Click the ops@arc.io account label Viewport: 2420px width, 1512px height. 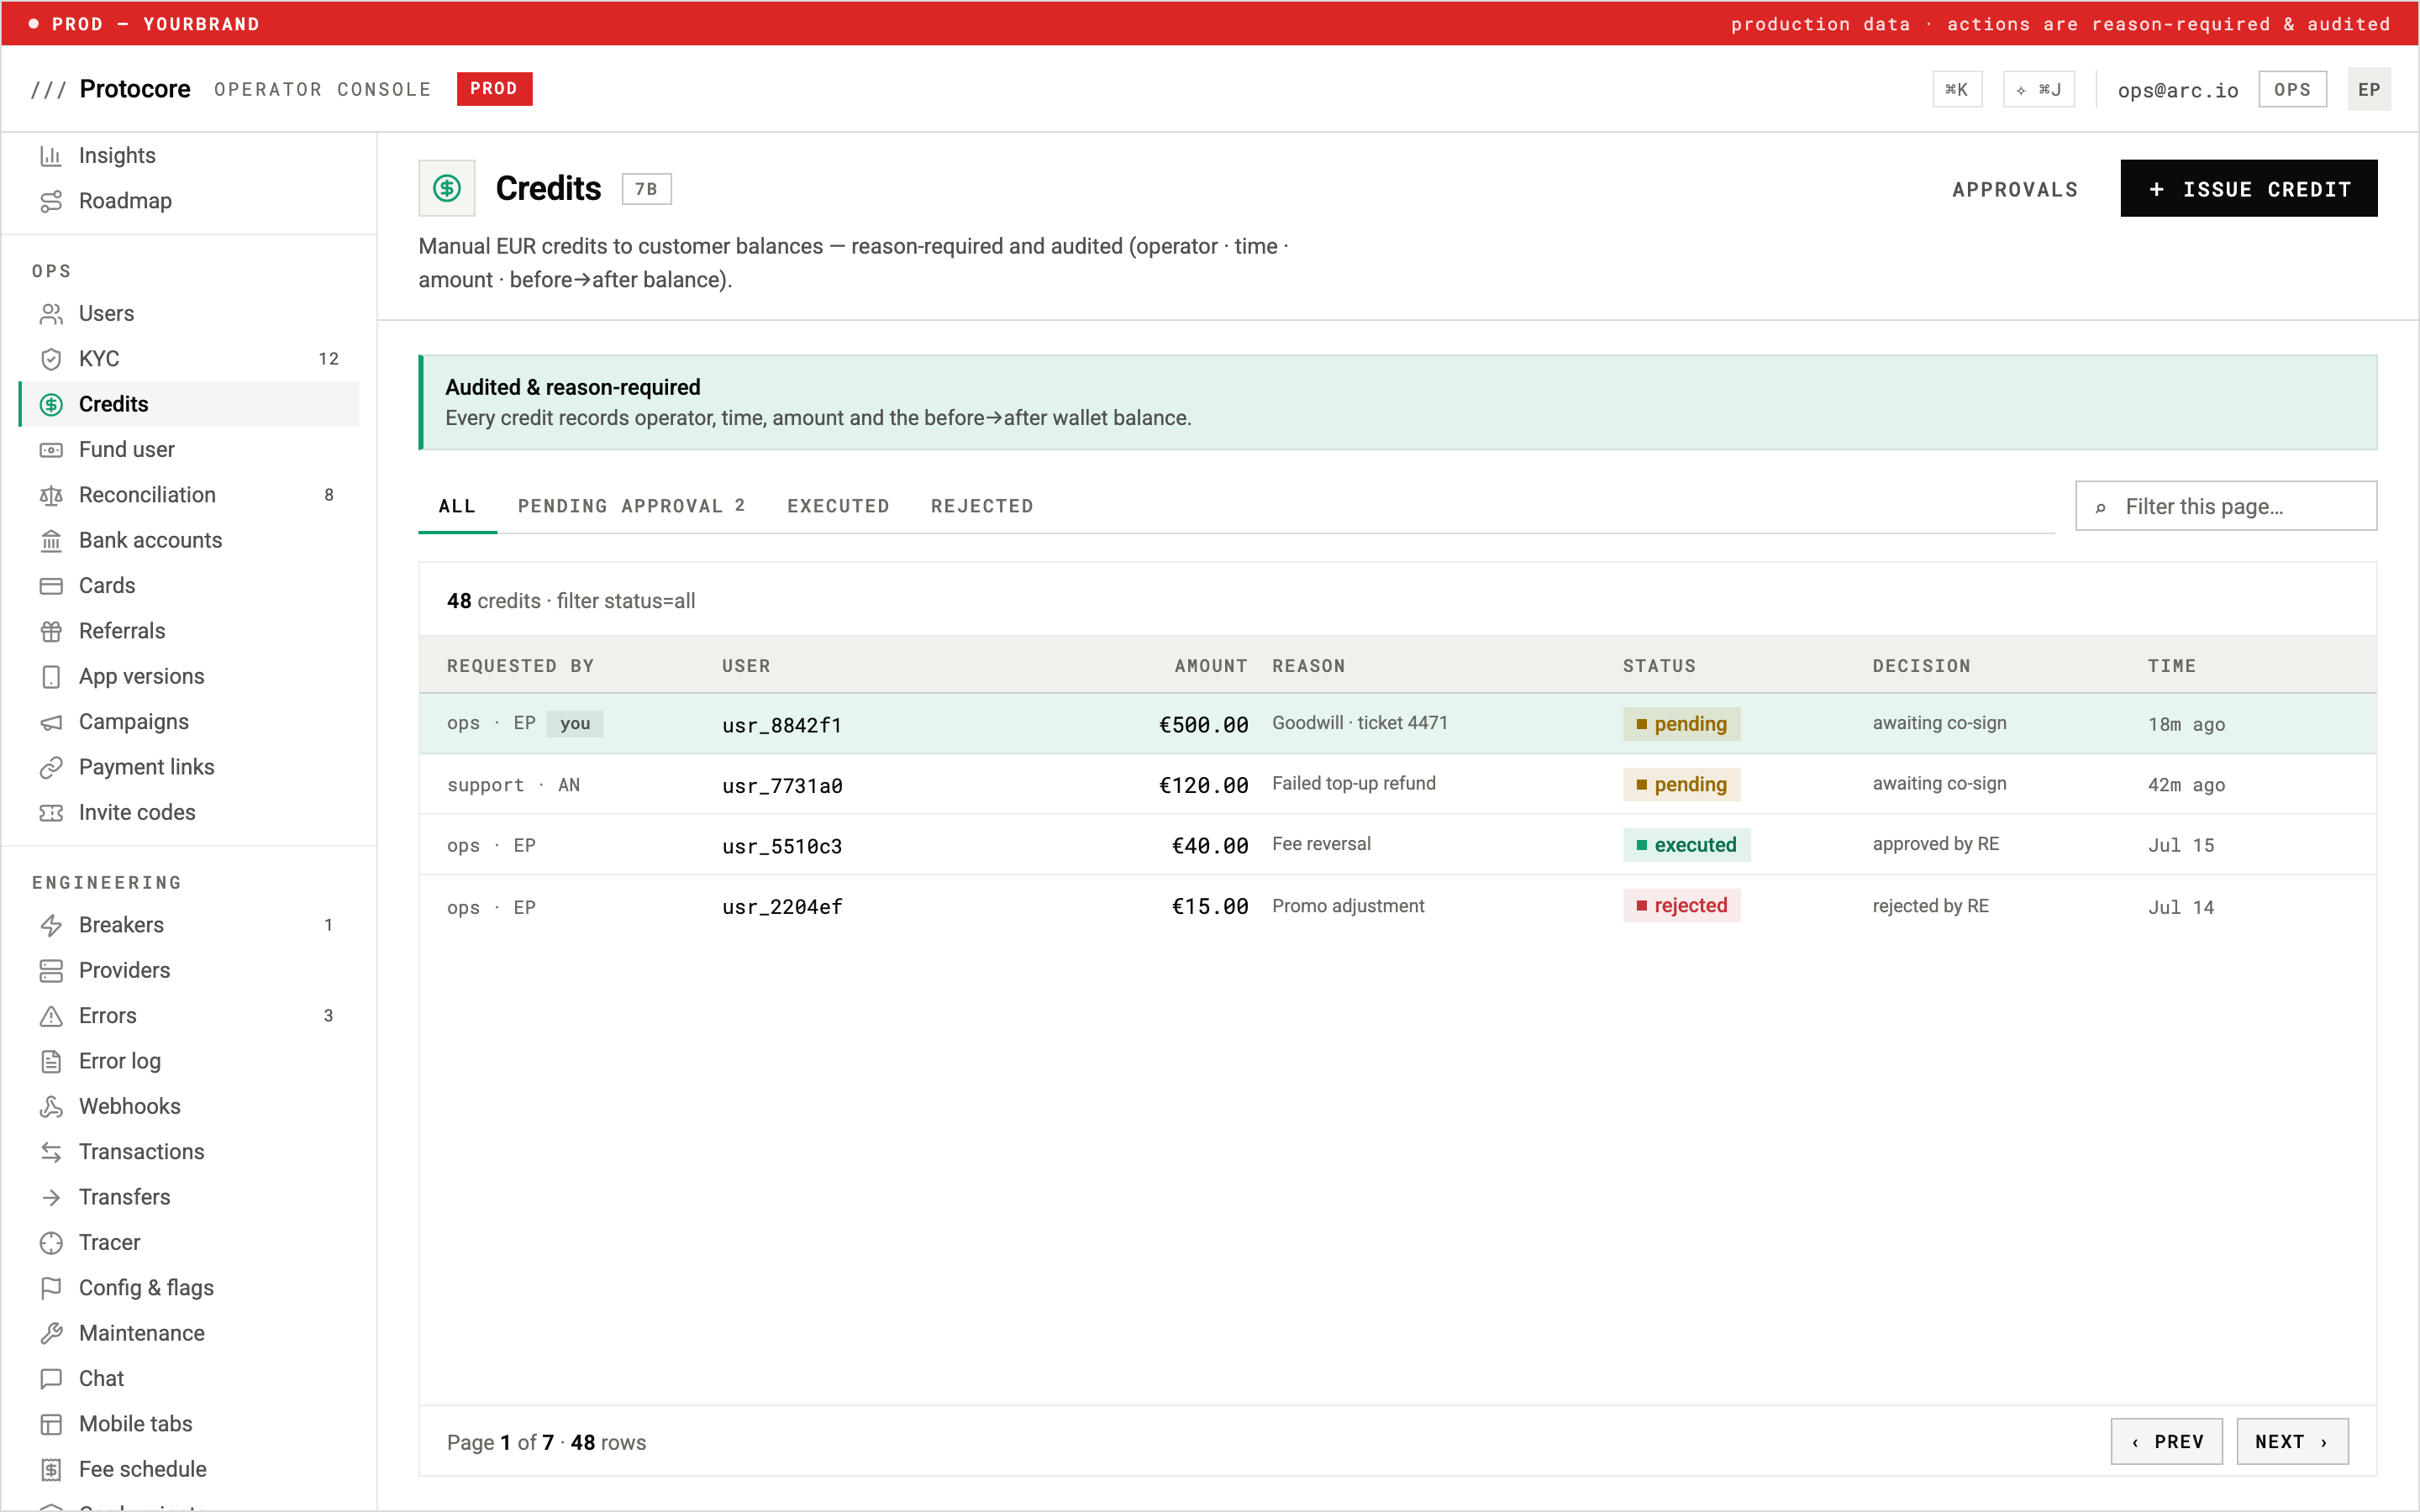[x=2178, y=90]
